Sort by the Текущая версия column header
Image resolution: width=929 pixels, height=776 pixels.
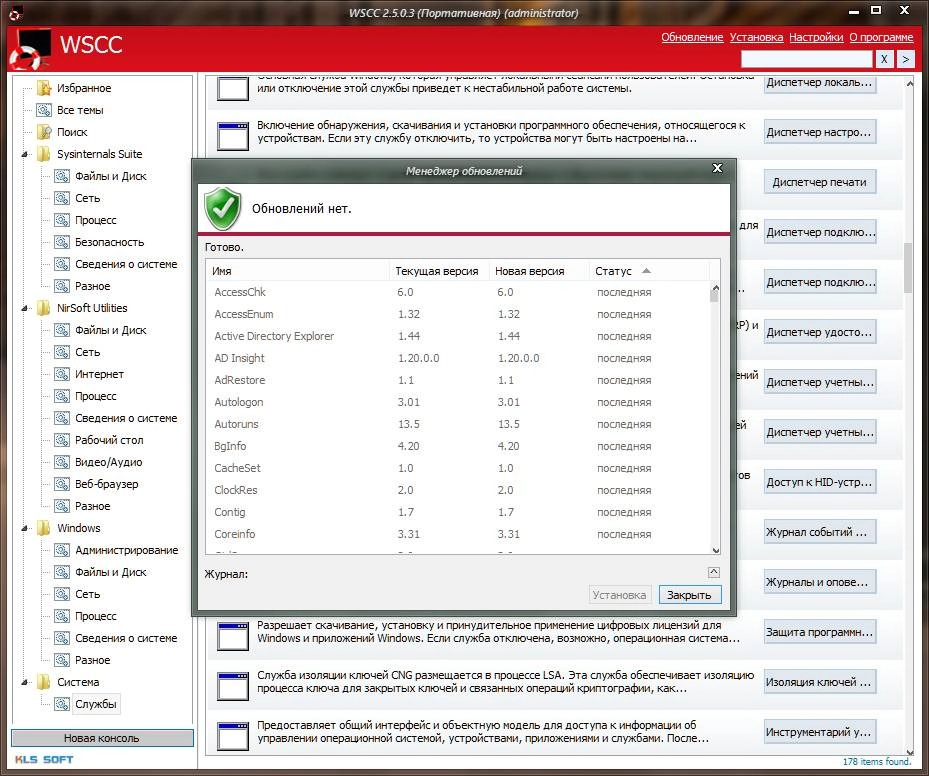click(438, 271)
